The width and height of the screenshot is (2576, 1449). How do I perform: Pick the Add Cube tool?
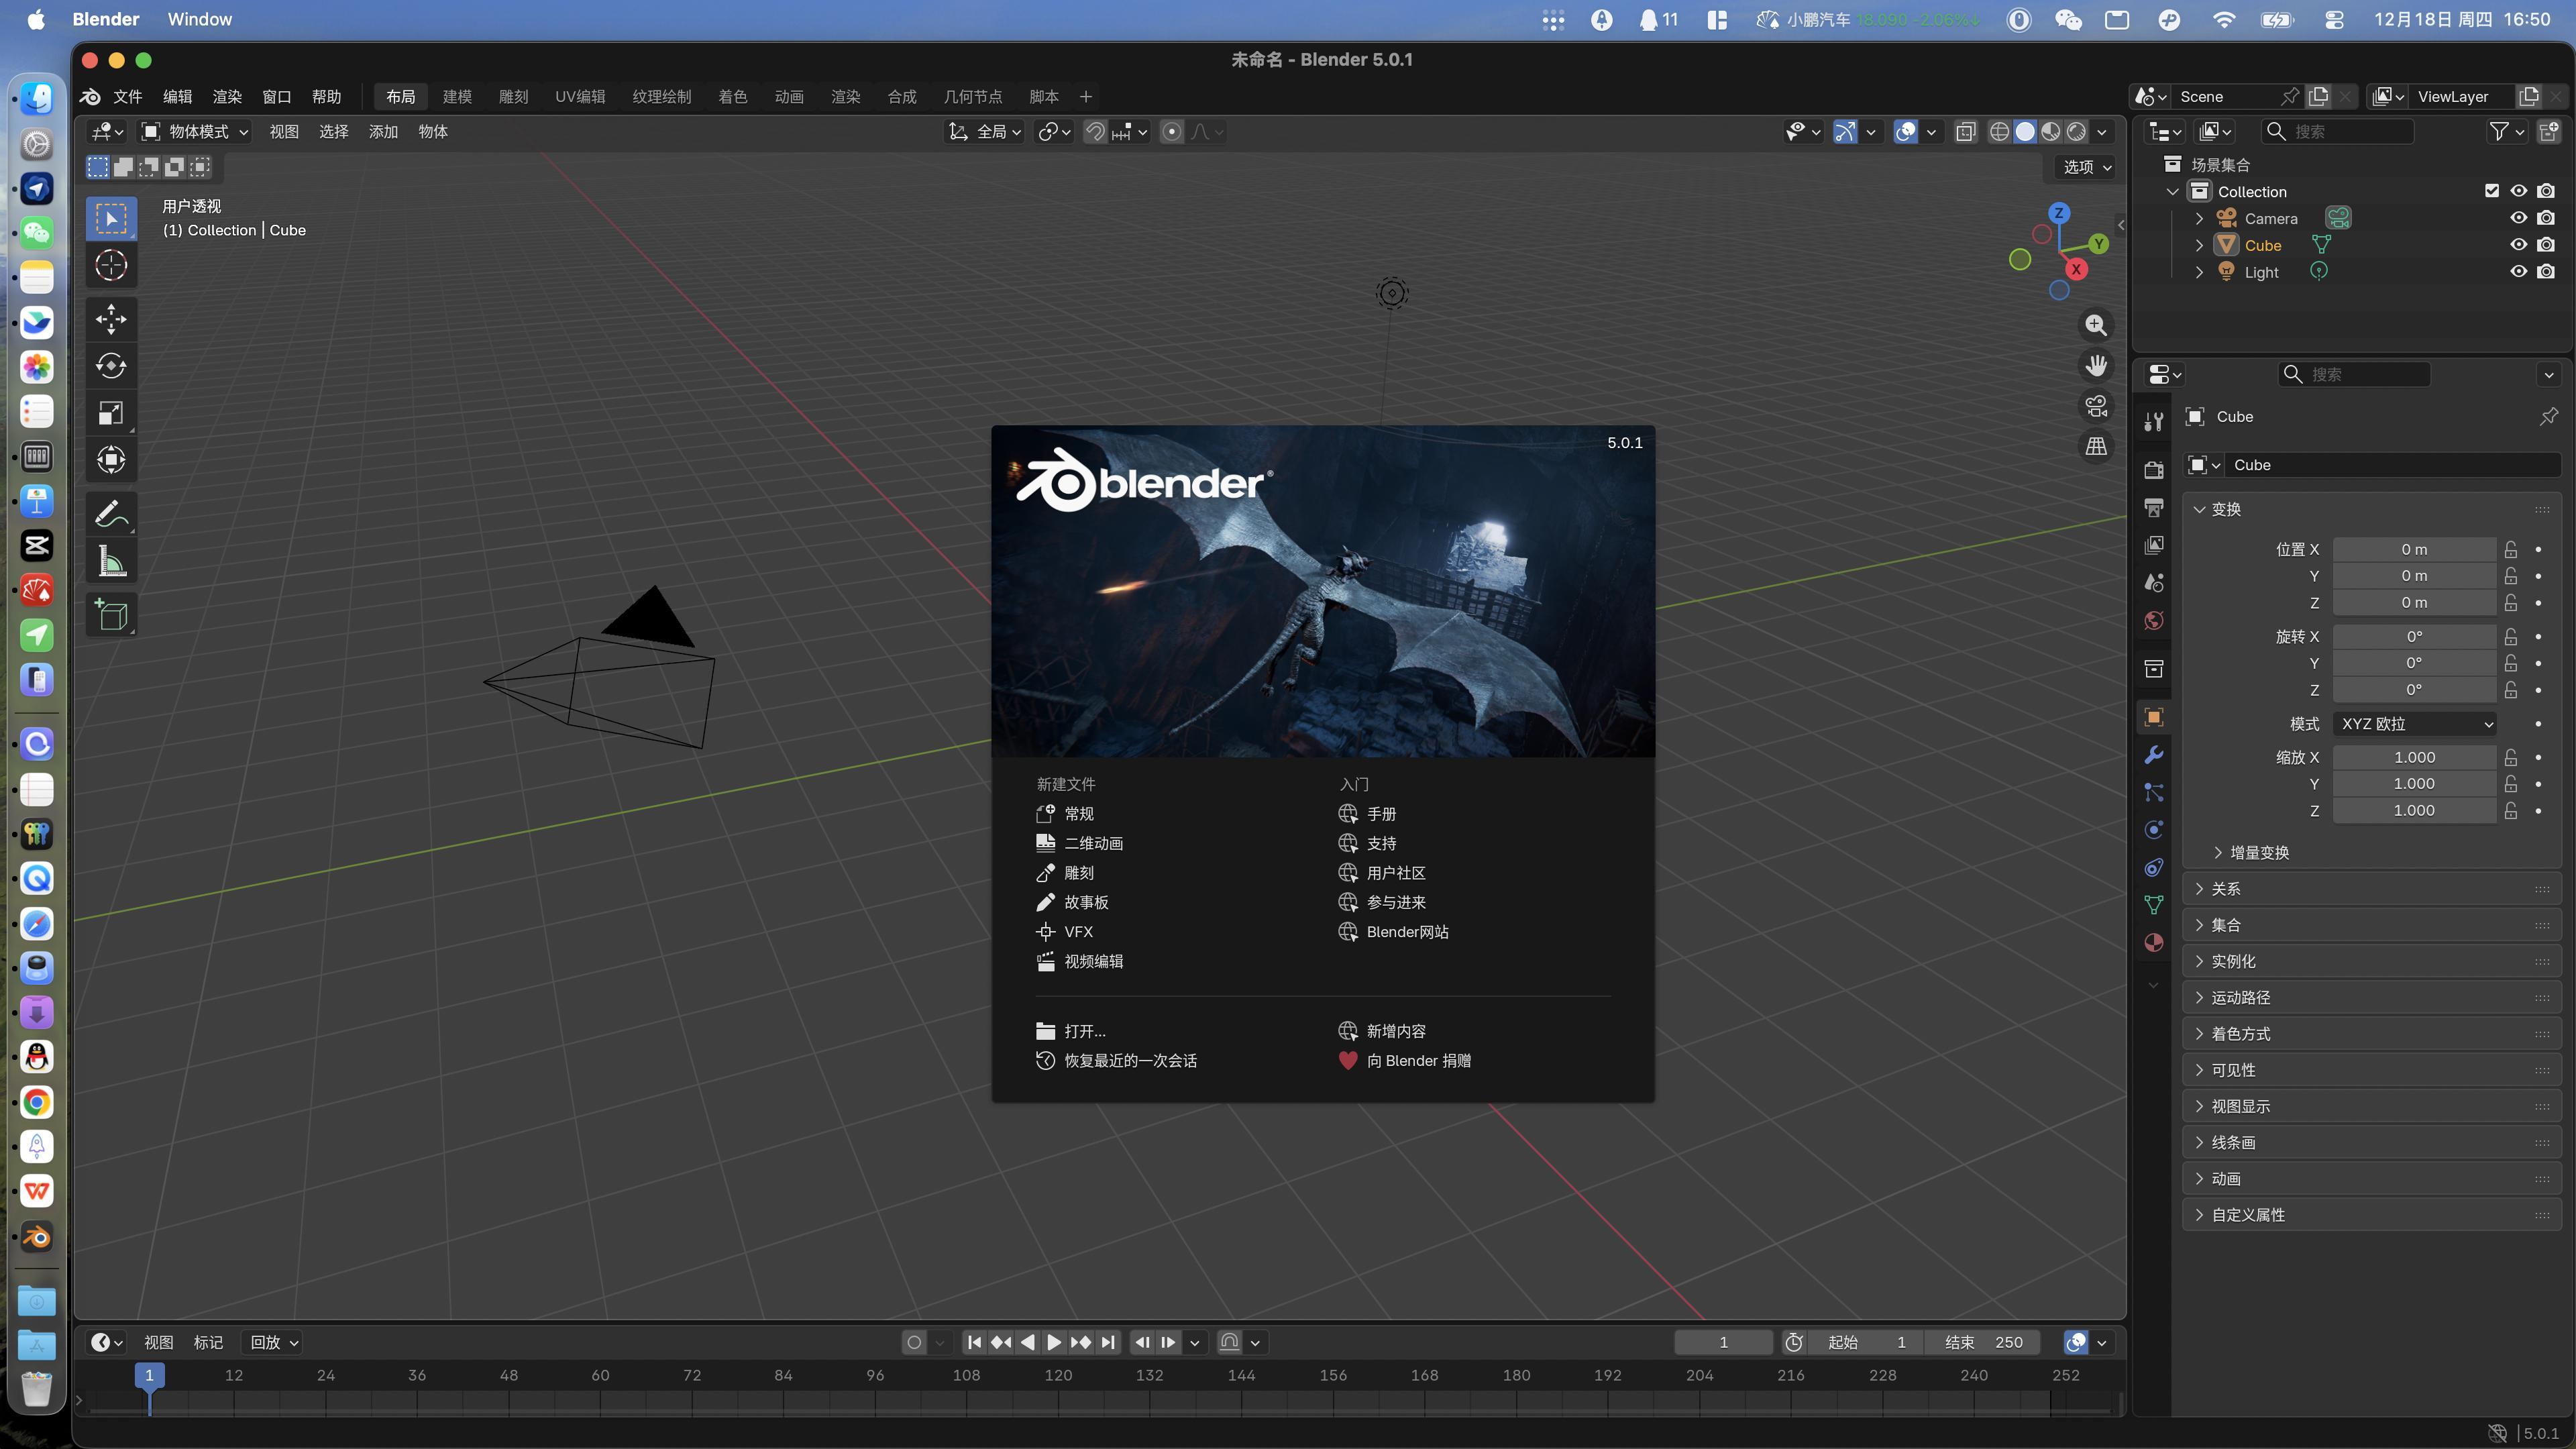[x=111, y=615]
